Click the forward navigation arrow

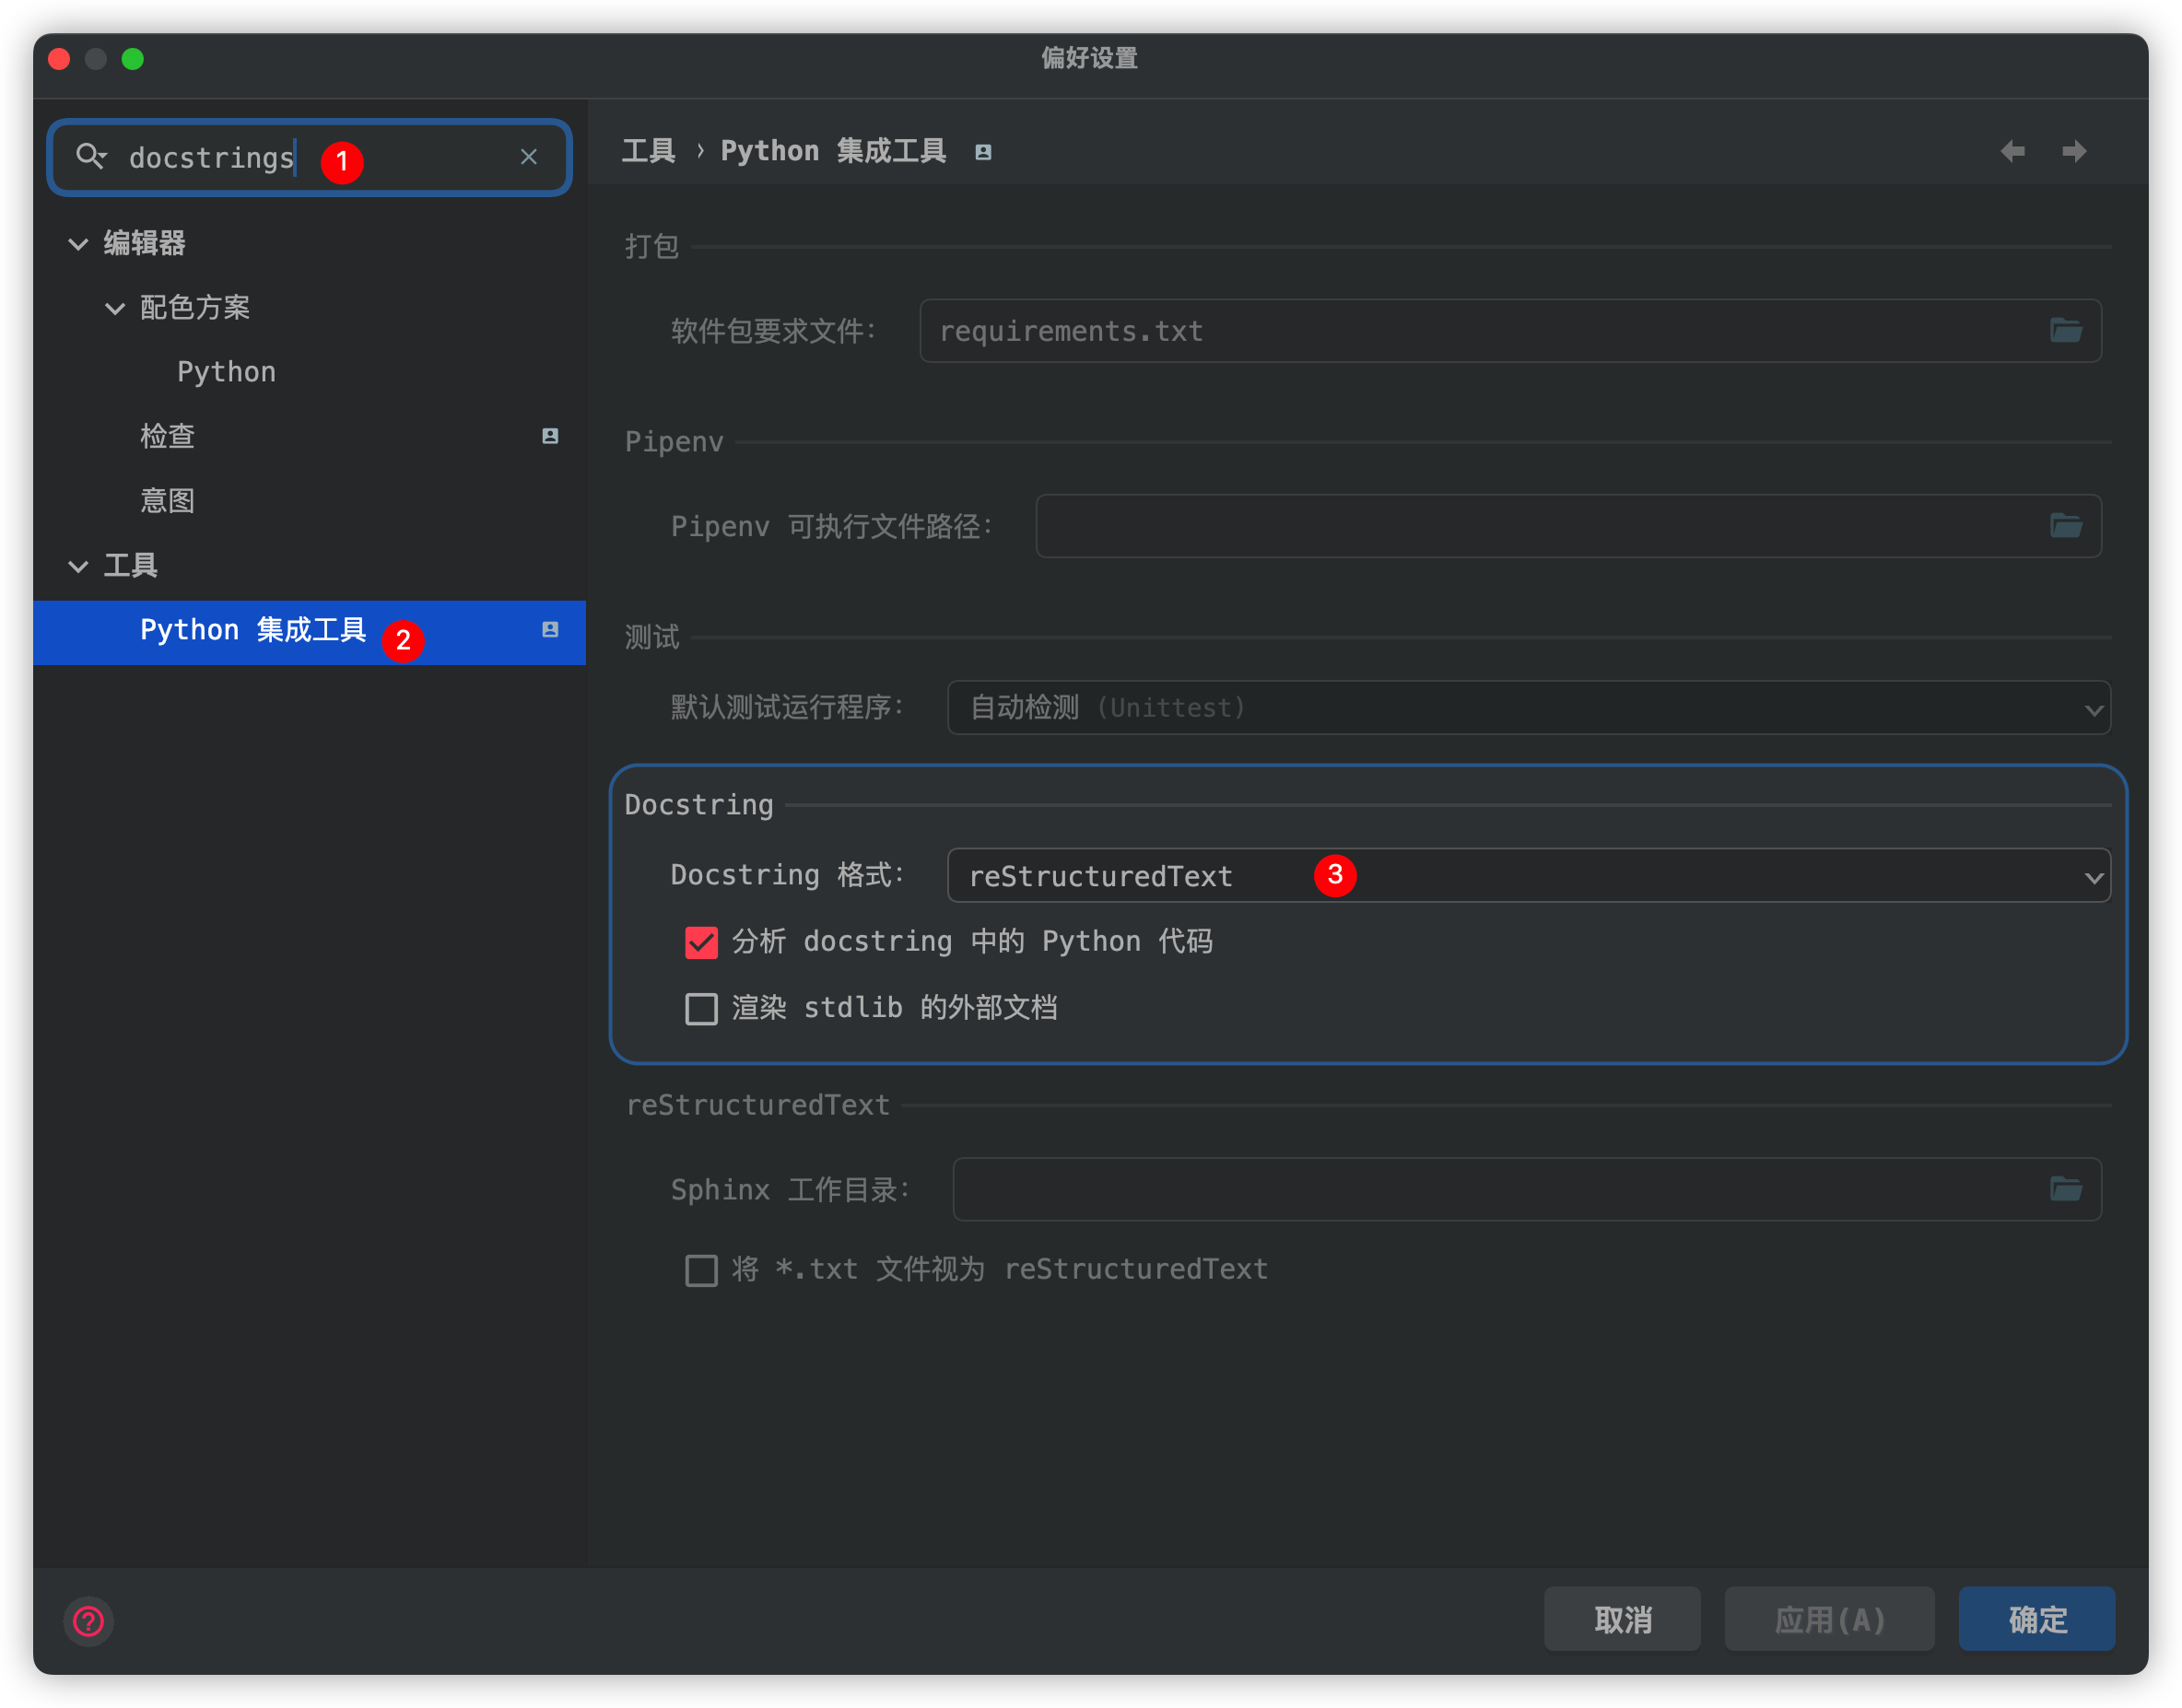pos(2073,151)
